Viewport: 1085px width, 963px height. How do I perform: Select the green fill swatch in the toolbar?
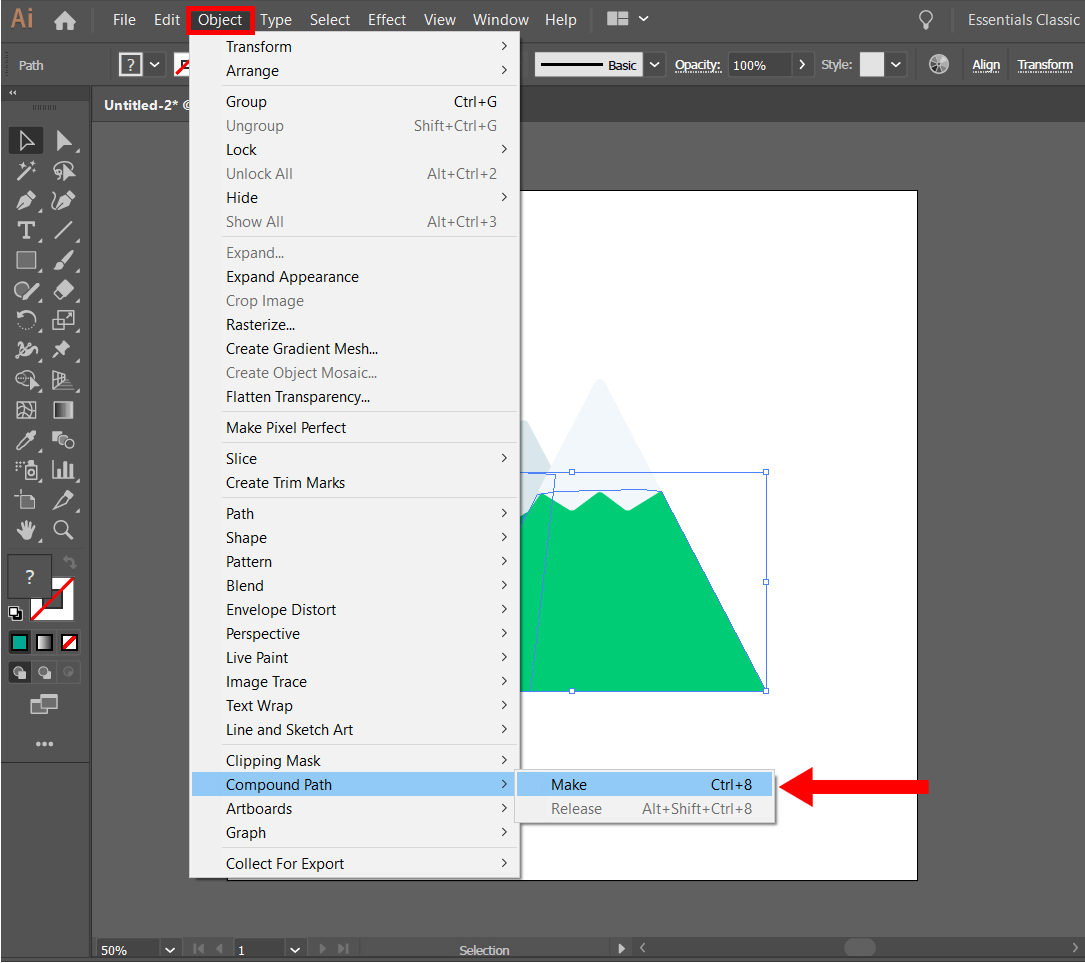click(18, 642)
